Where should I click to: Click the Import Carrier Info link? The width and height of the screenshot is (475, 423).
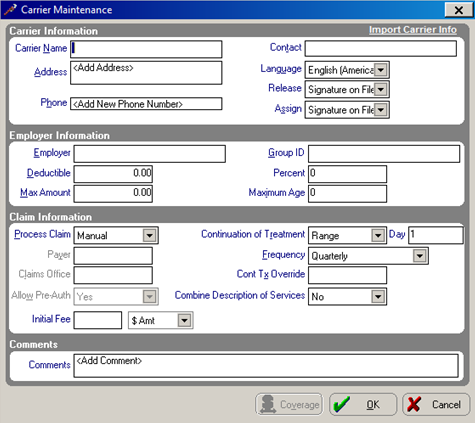(x=413, y=30)
